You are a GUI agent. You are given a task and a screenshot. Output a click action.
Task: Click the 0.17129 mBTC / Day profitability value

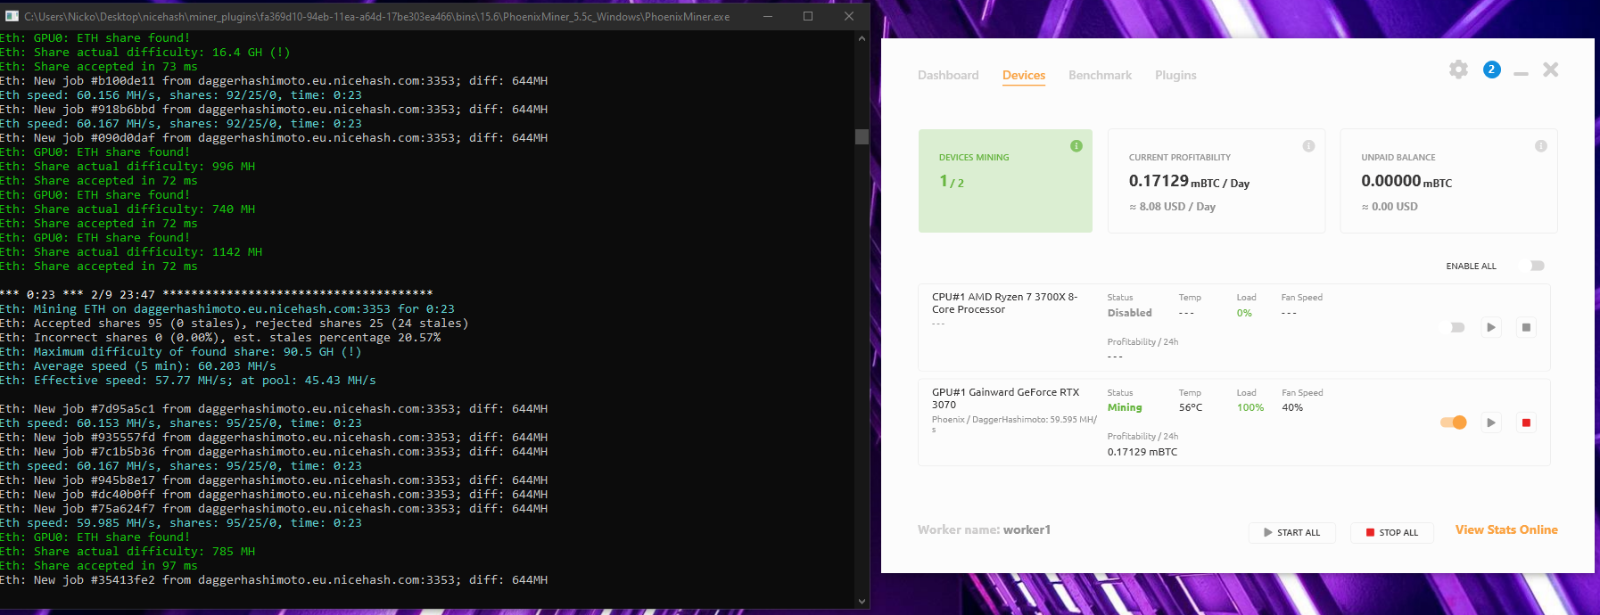(x=1189, y=181)
